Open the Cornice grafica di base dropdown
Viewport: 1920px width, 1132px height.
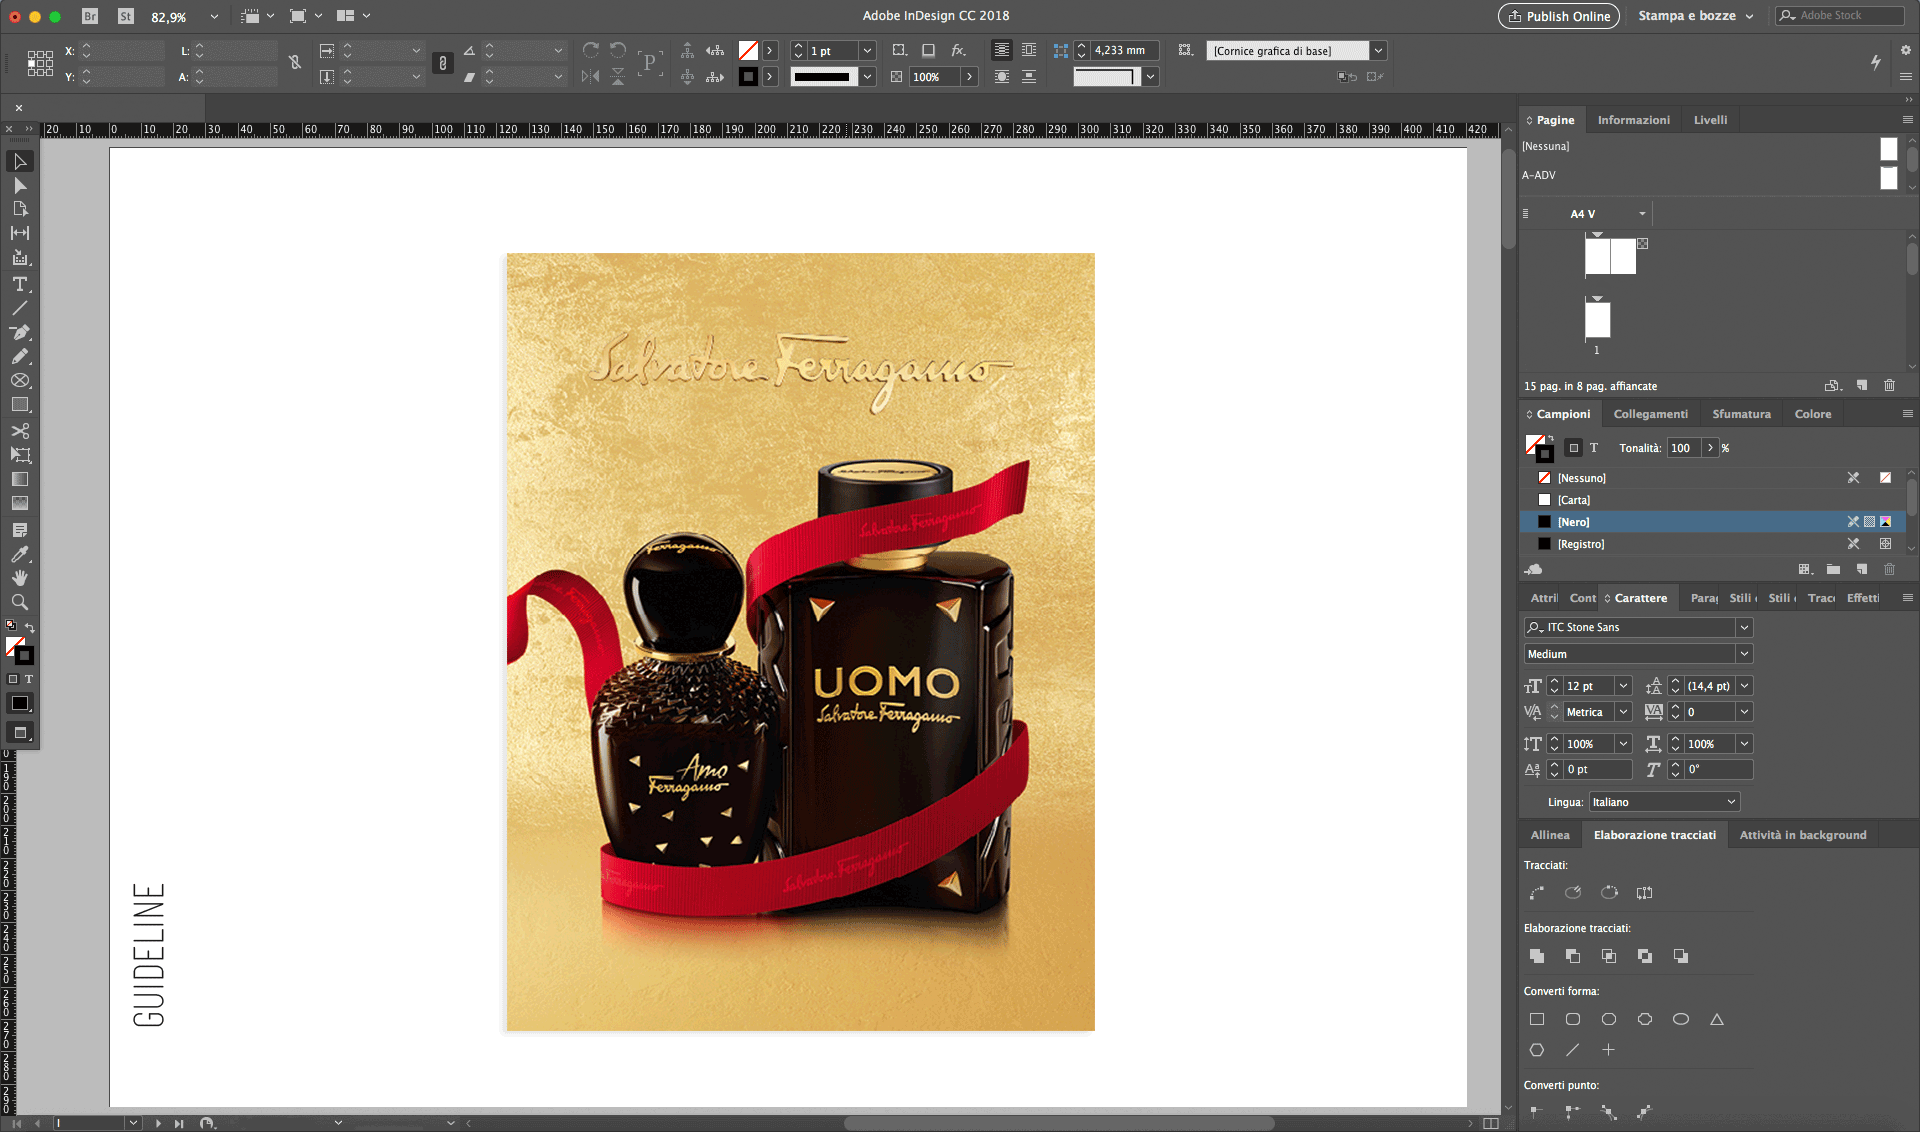point(1378,50)
